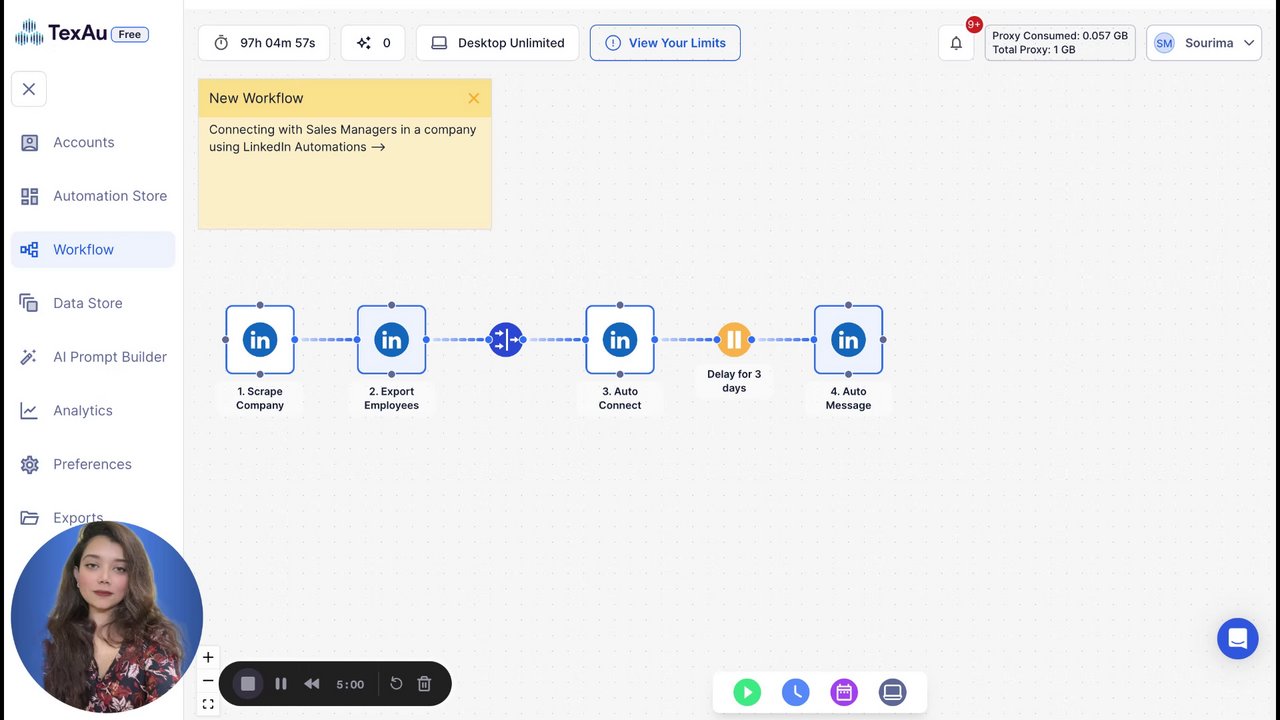Click the New Workflow note title

tap(256, 98)
